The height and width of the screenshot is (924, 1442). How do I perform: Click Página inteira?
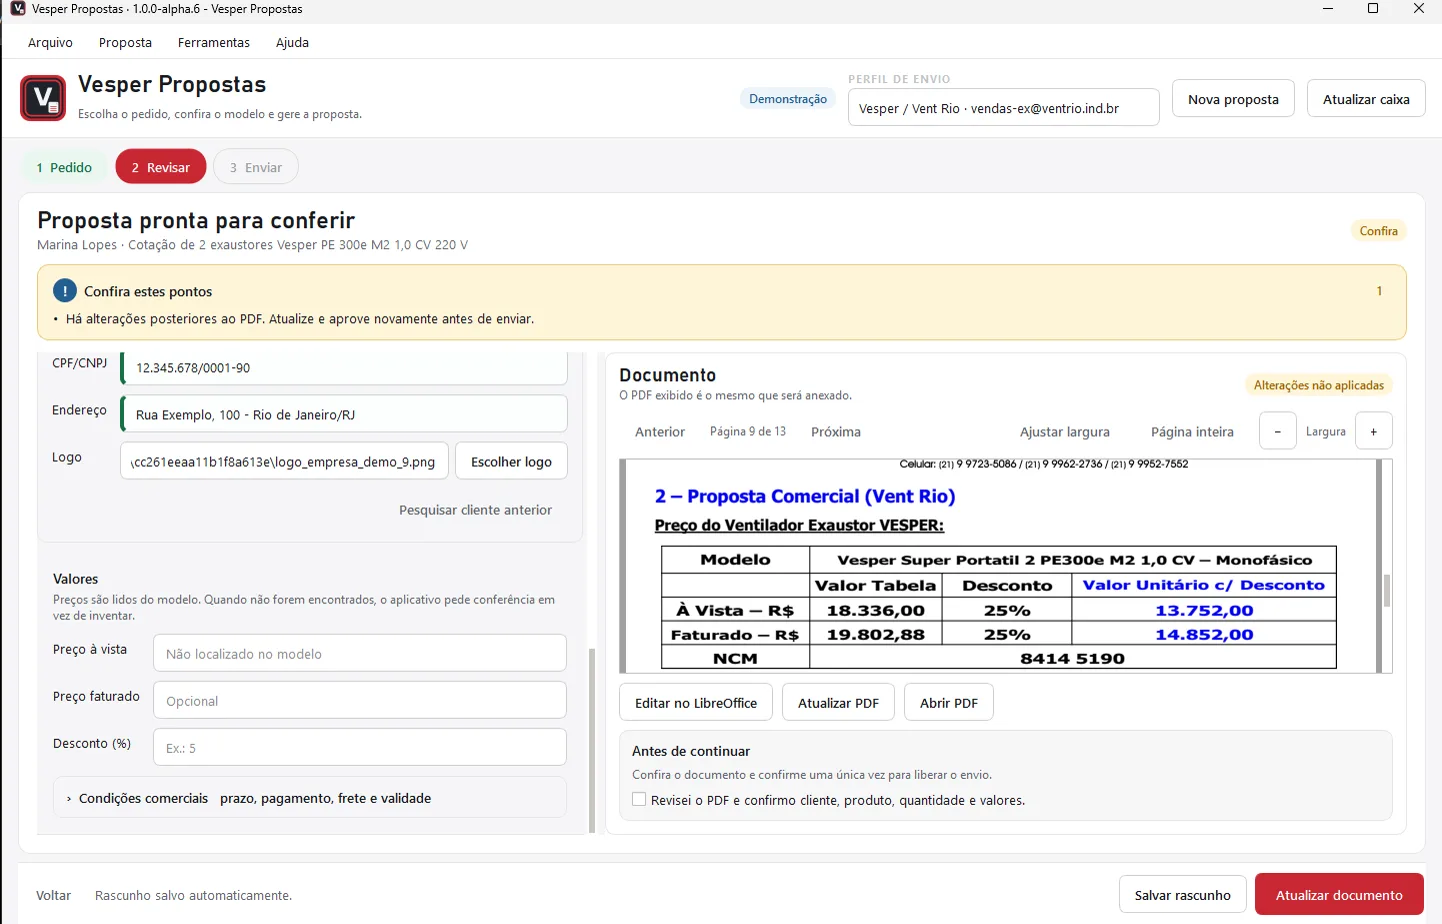click(1192, 432)
